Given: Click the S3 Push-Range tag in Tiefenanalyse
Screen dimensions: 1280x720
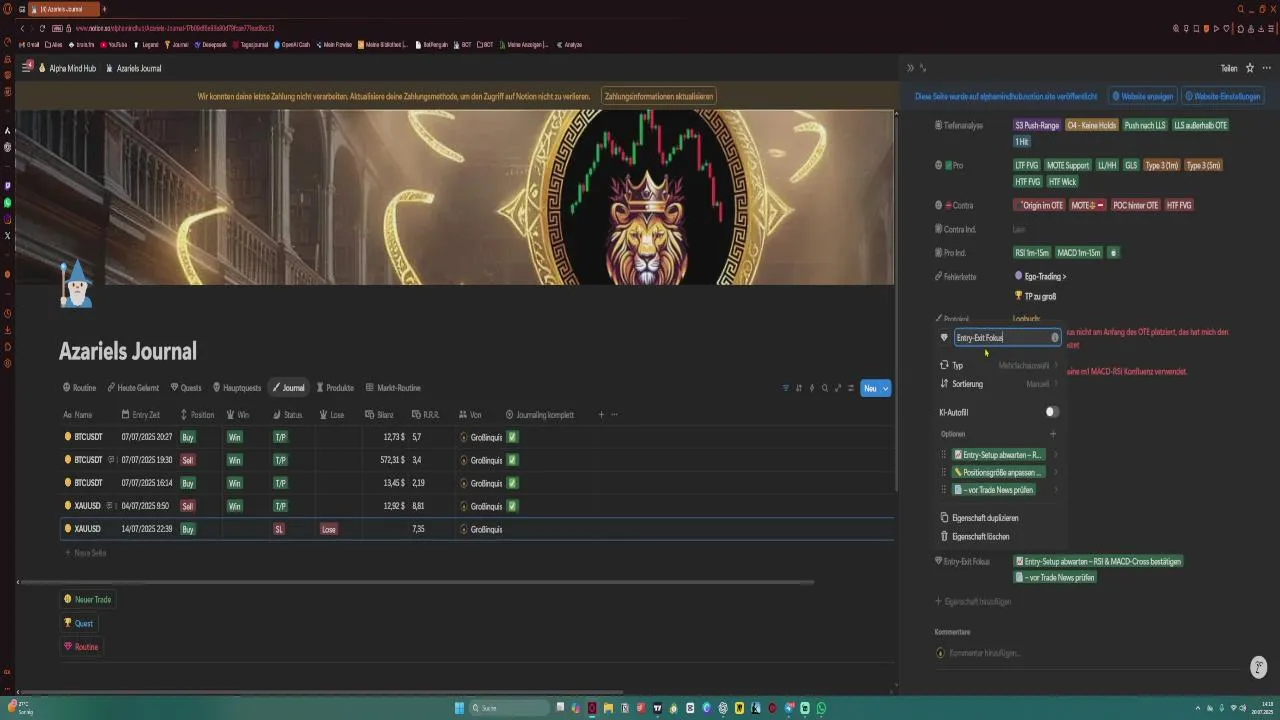Looking at the screenshot, I should pyautogui.click(x=1036, y=125).
